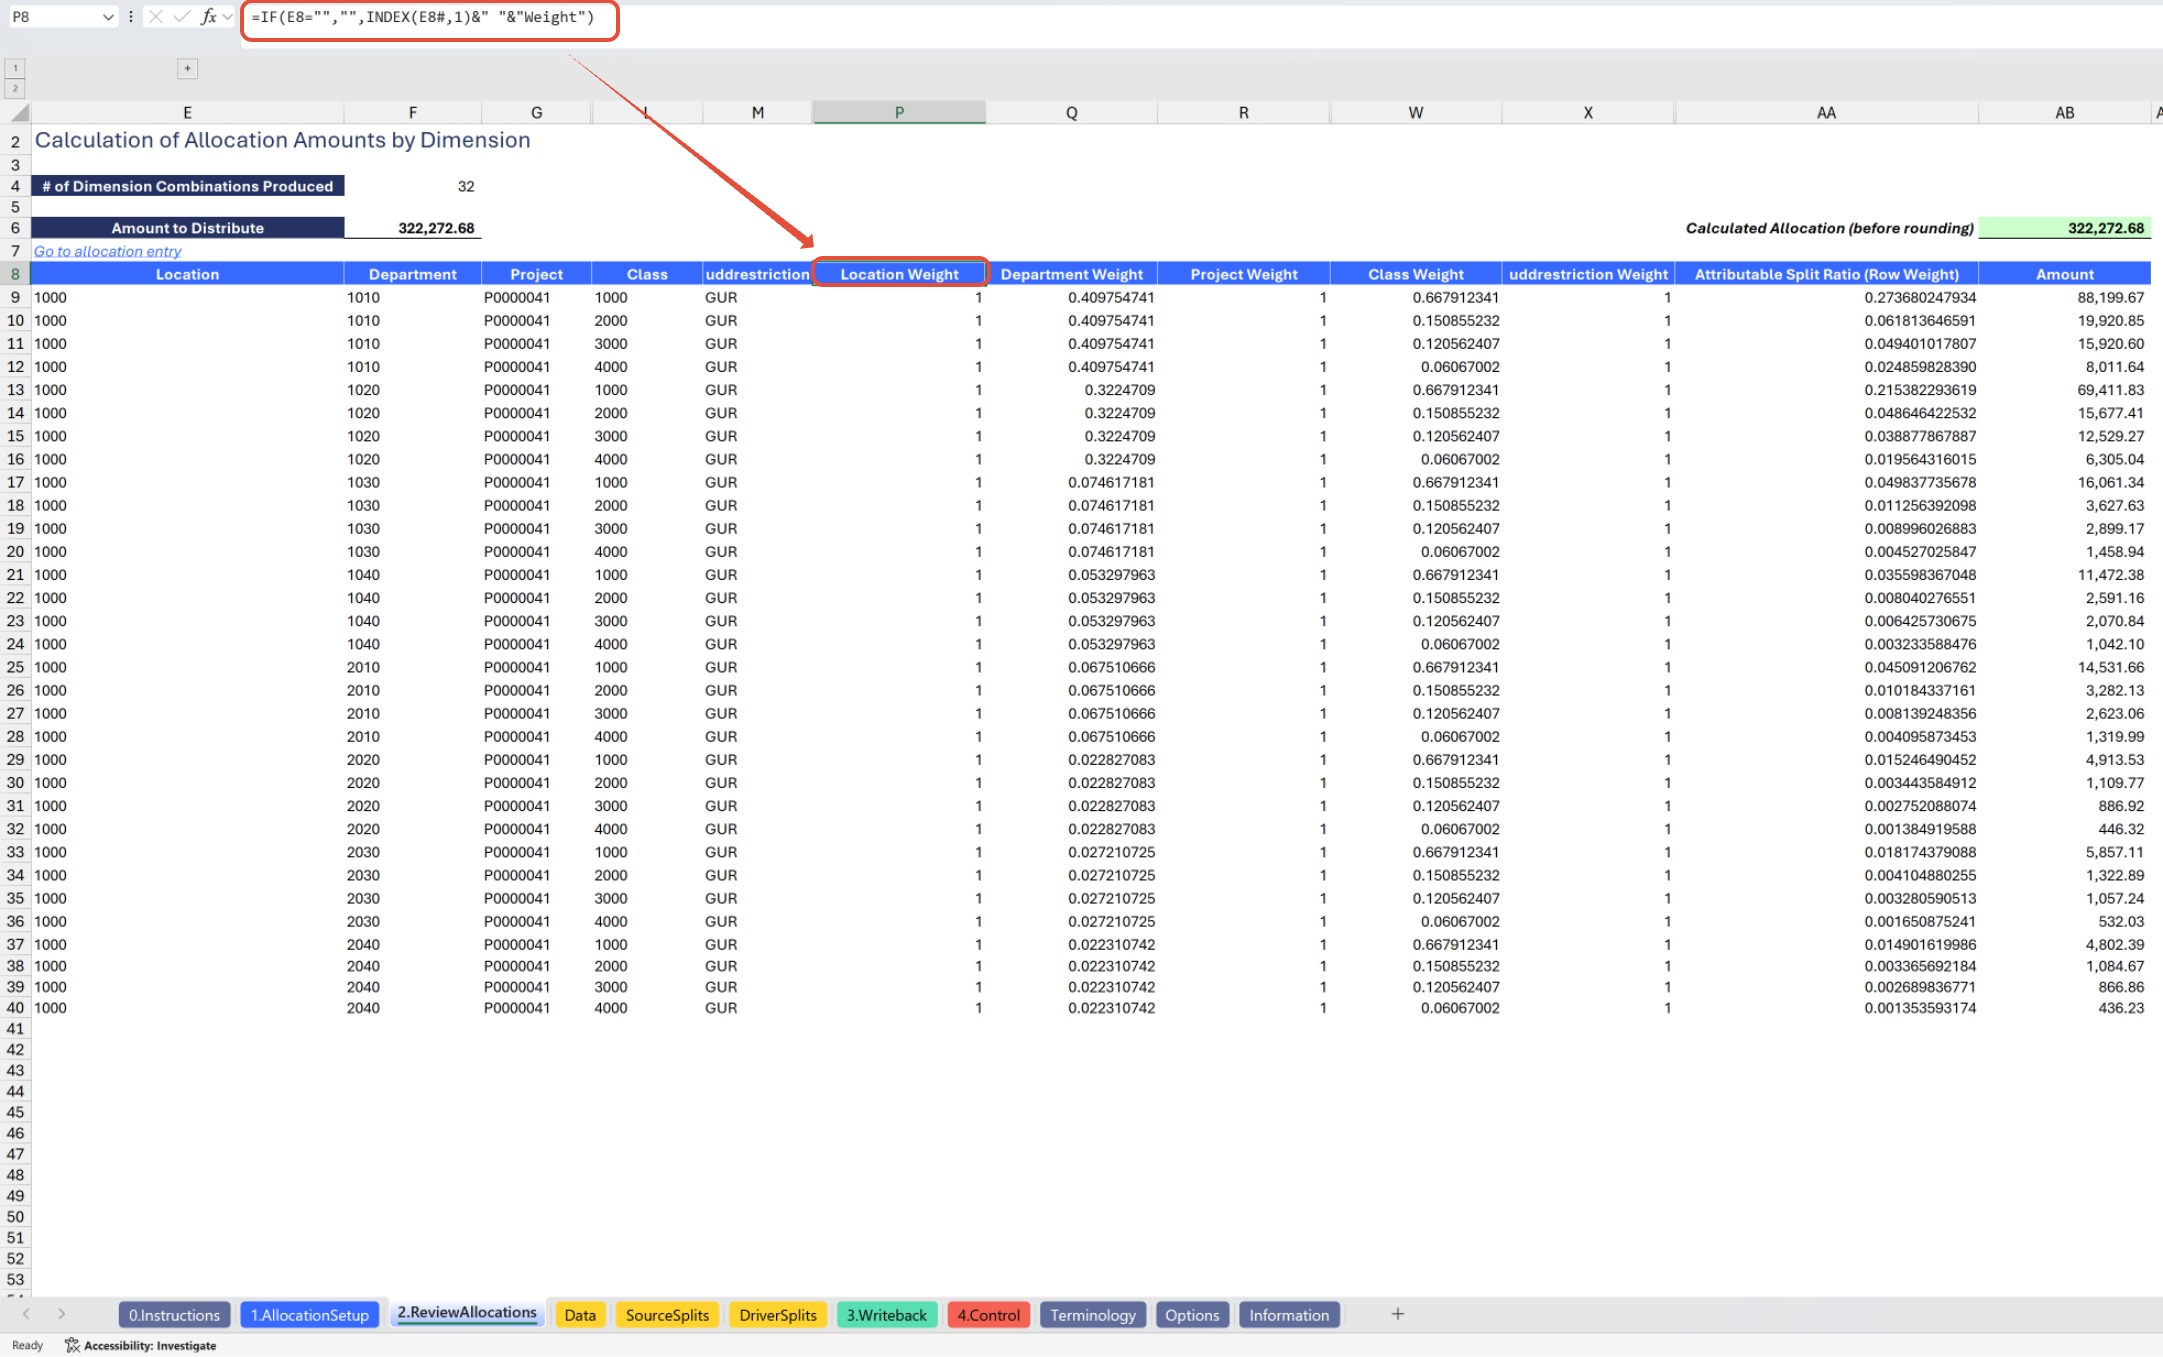Switch to the 1.AllocationSetup sheet tab
Image resolution: width=2163 pixels, height=1357 pixels.
[x=309, y=1315]
